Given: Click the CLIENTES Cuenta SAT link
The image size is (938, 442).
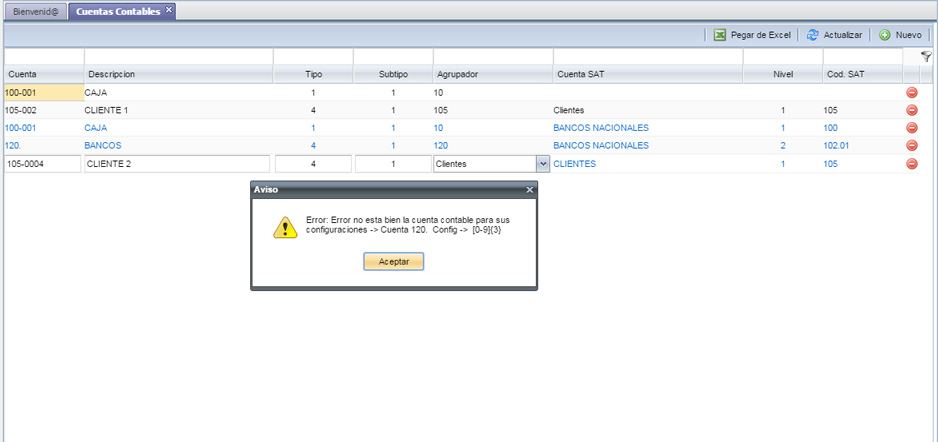Looking at the screenshot, I should [x=575, y=164].
